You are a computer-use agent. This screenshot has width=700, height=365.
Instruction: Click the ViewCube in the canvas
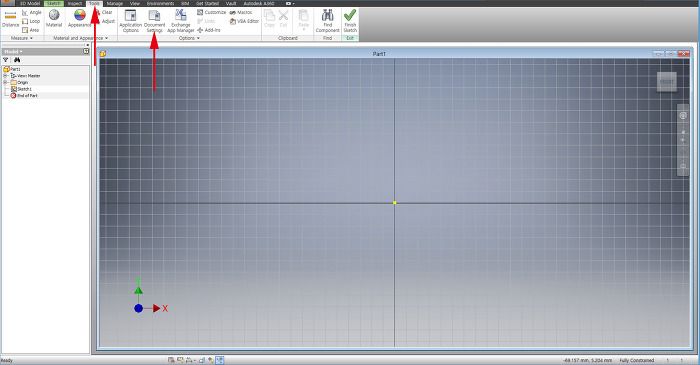pos(667,82)
